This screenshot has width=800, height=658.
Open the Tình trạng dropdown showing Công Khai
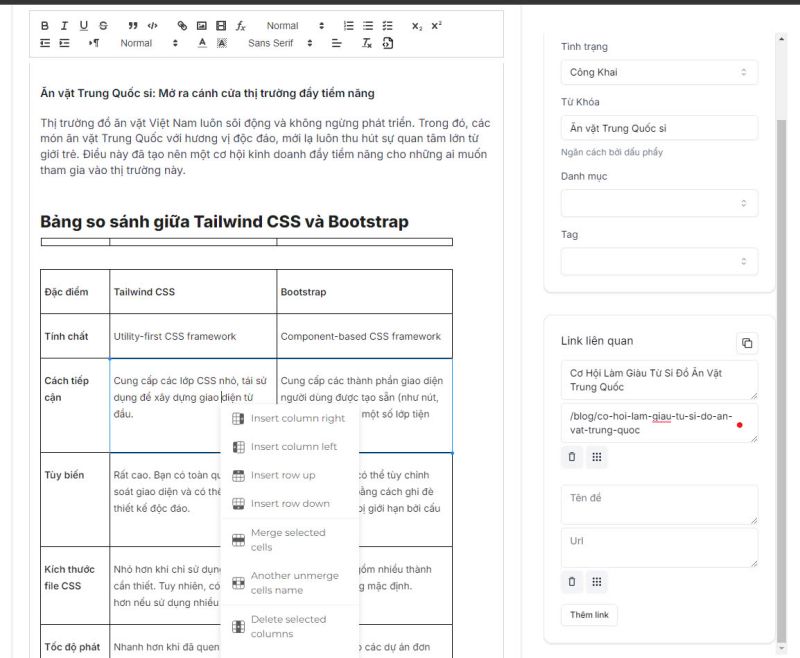659,72
